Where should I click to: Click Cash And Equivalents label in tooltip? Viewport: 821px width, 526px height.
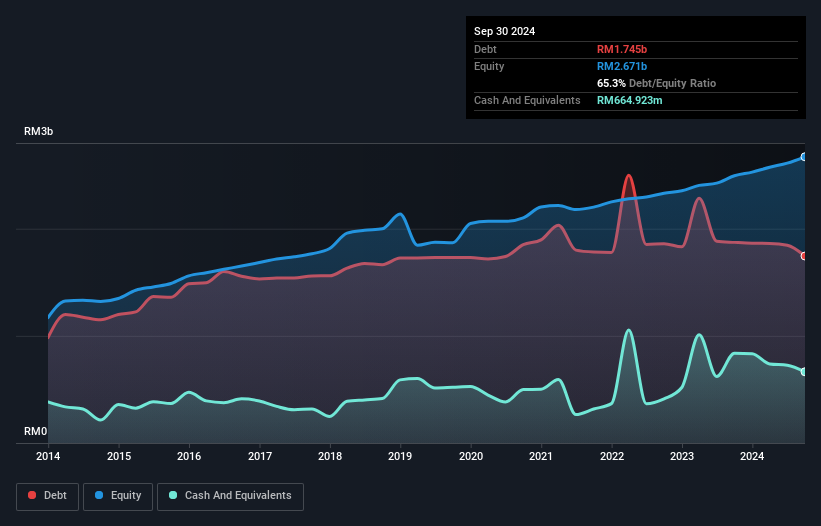(x=527, y=100)
